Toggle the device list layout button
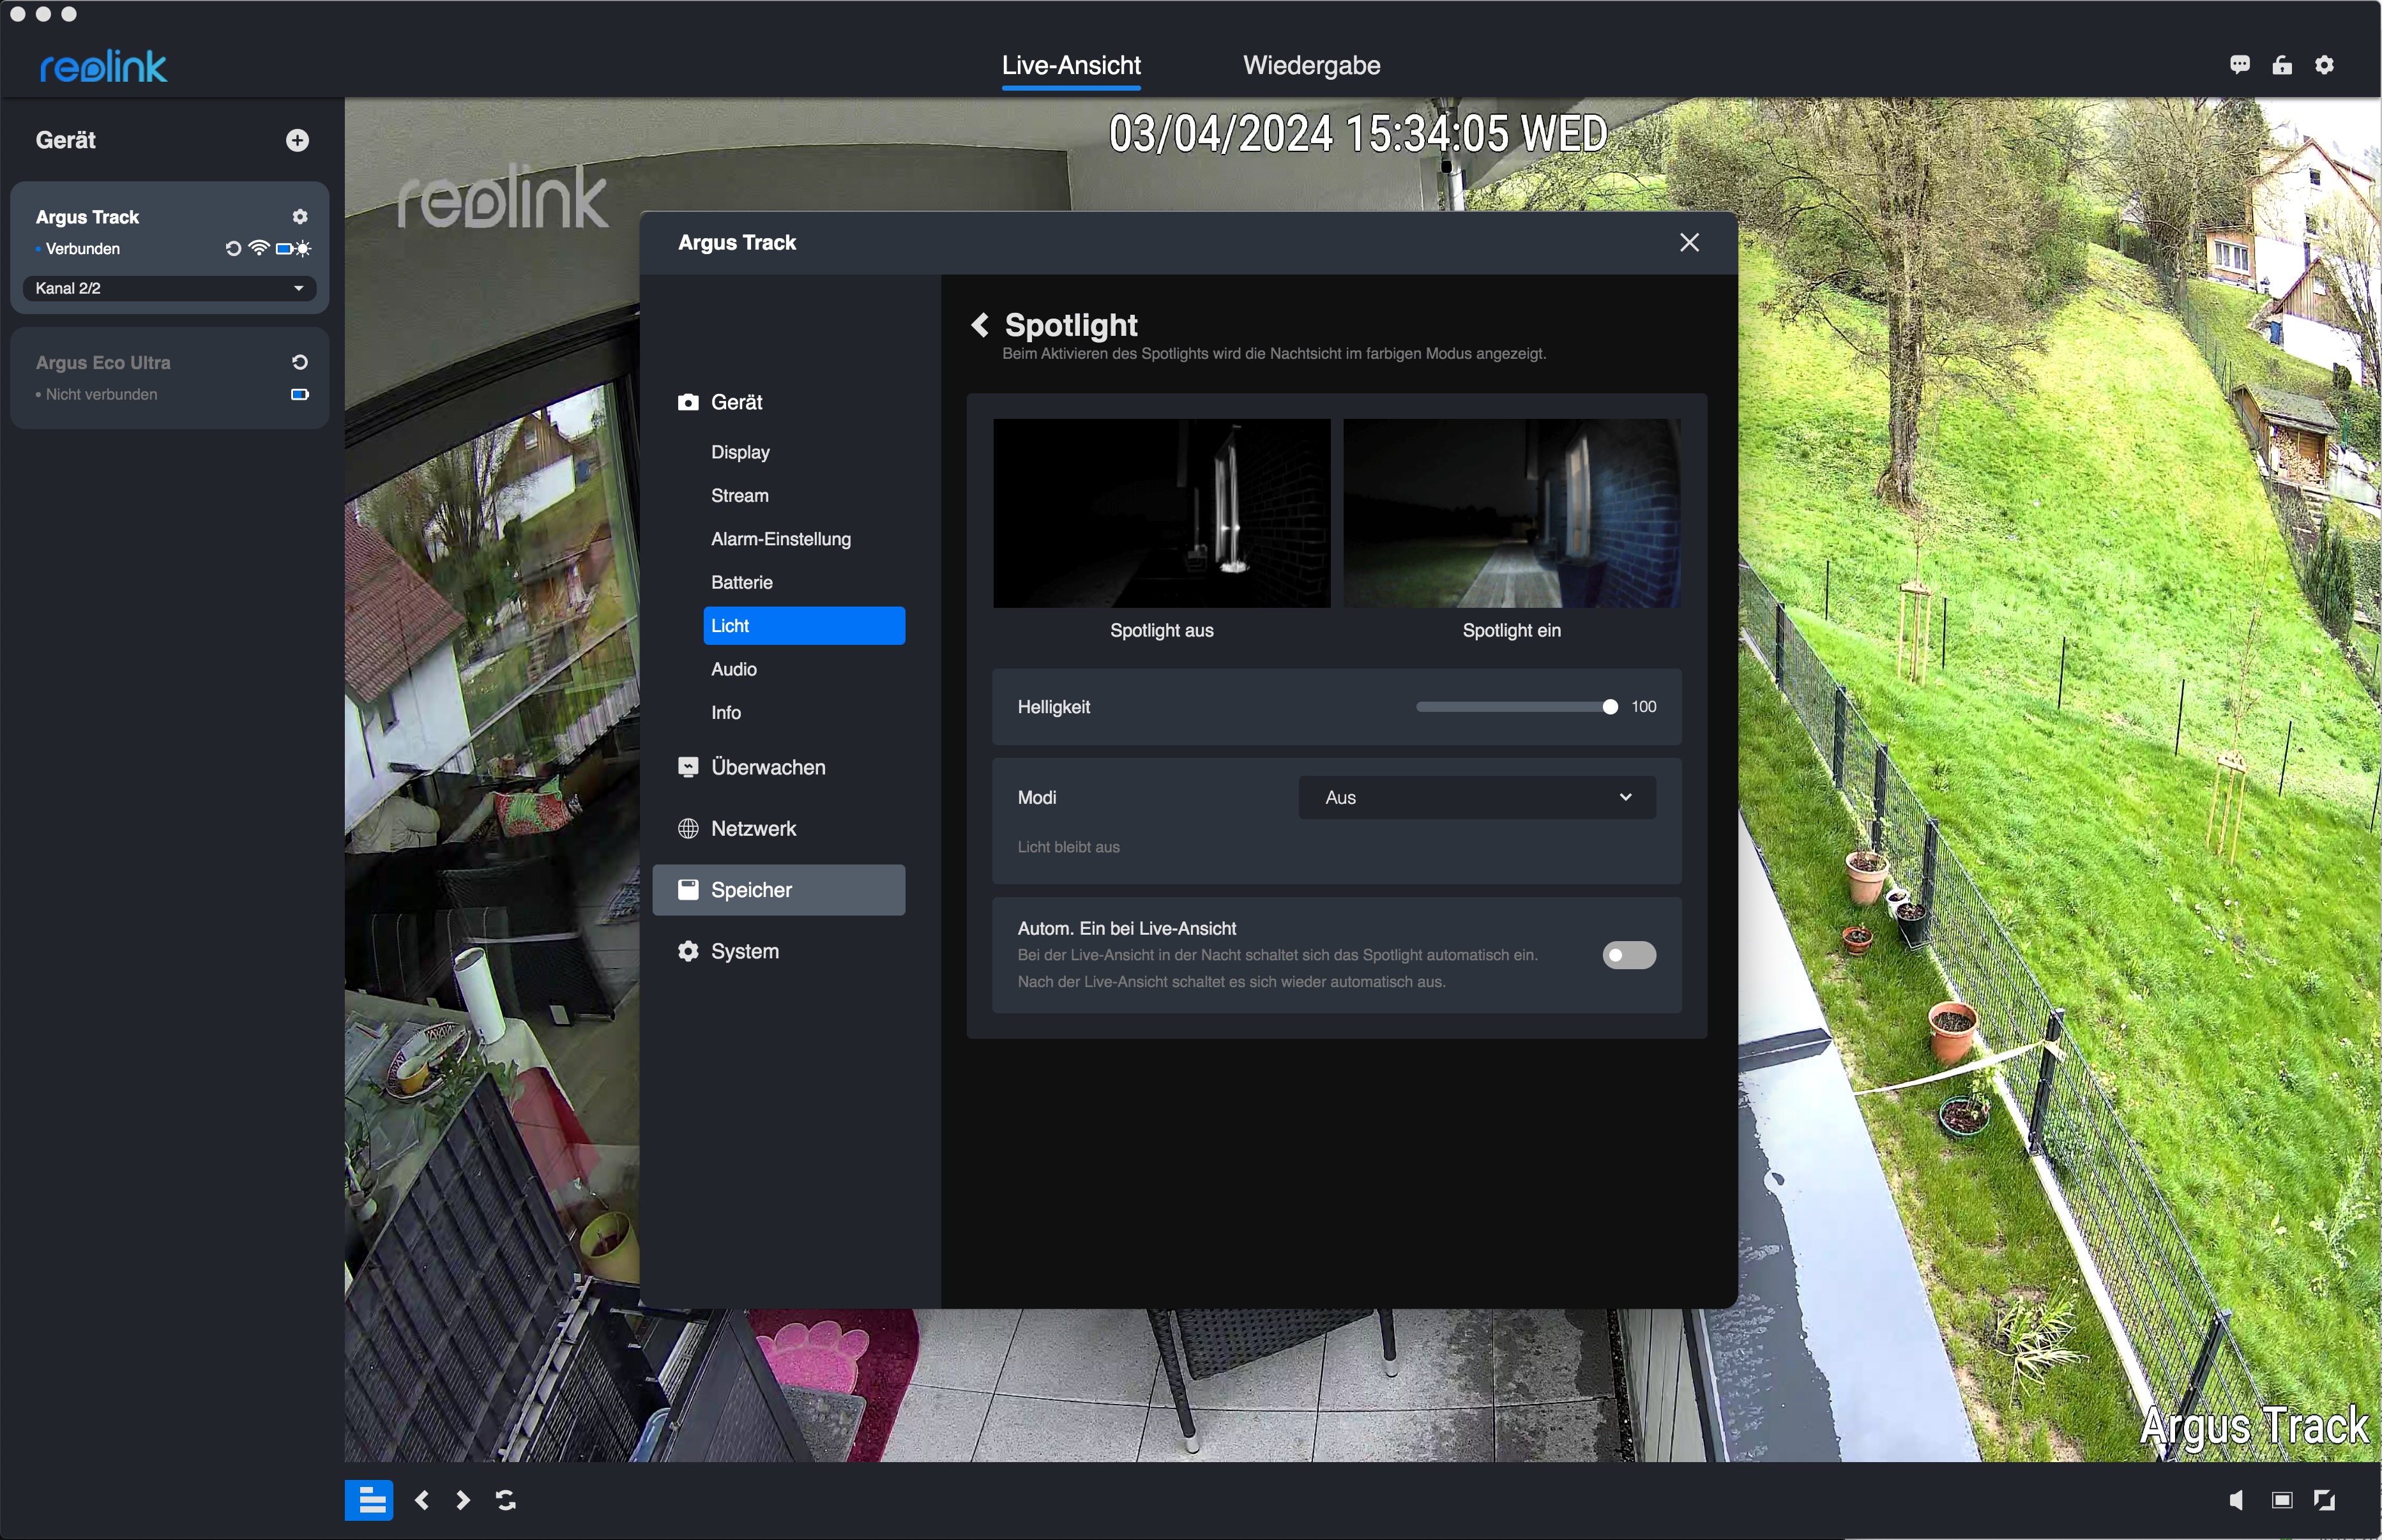The height and width of the screenshot is (1540, 2382). 369,1499
